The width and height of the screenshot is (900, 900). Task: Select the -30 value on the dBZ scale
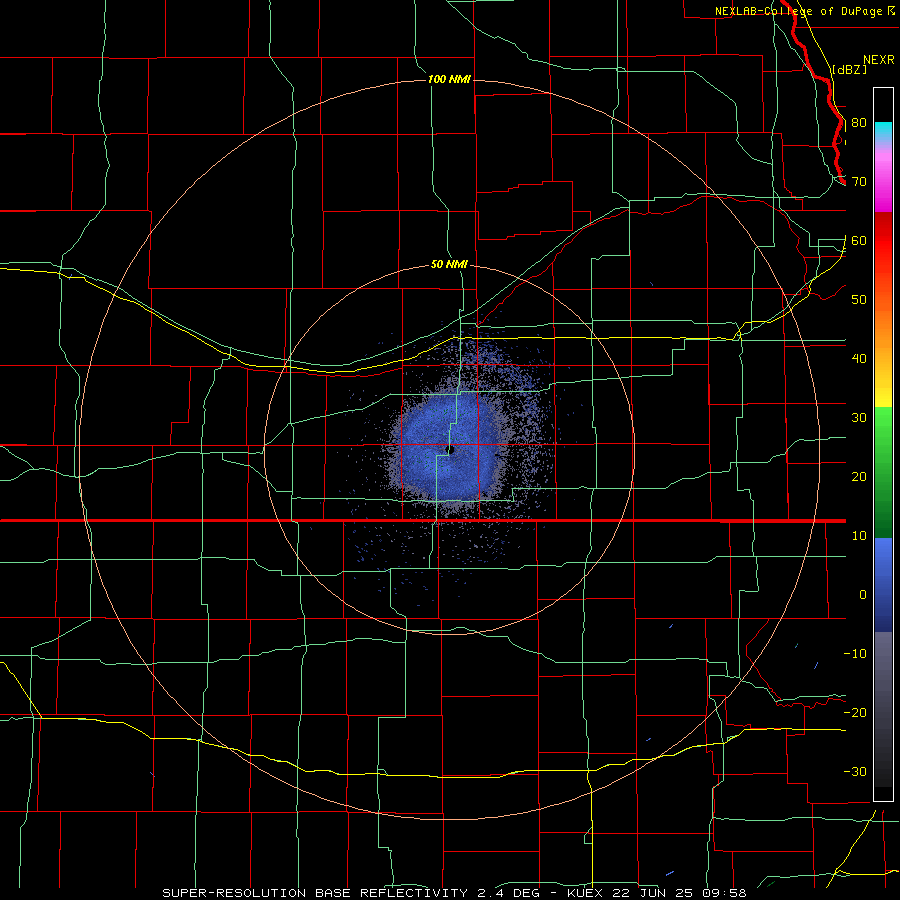coord(855,772)
